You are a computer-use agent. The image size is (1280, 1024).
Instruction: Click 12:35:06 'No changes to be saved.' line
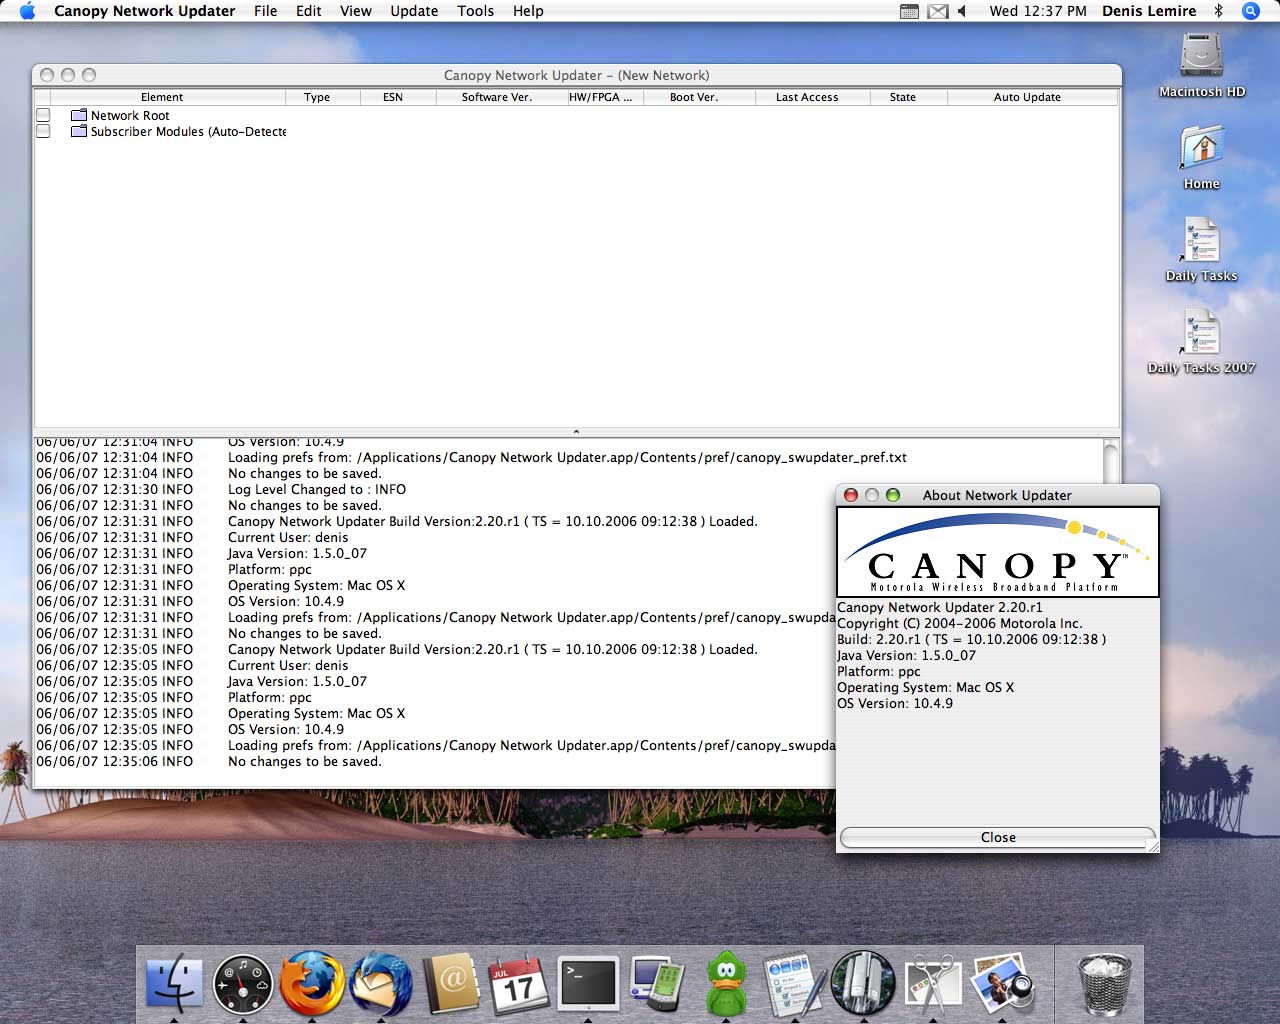305,761
